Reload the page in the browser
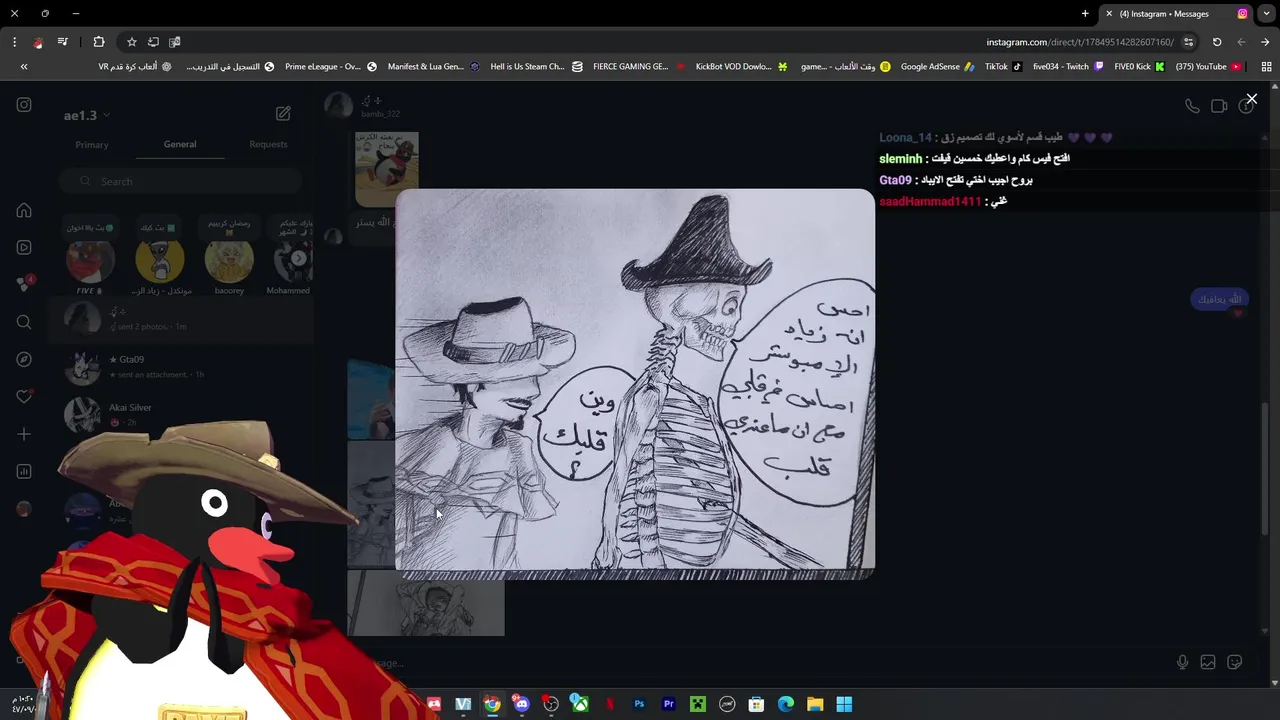 [1217, 42]
